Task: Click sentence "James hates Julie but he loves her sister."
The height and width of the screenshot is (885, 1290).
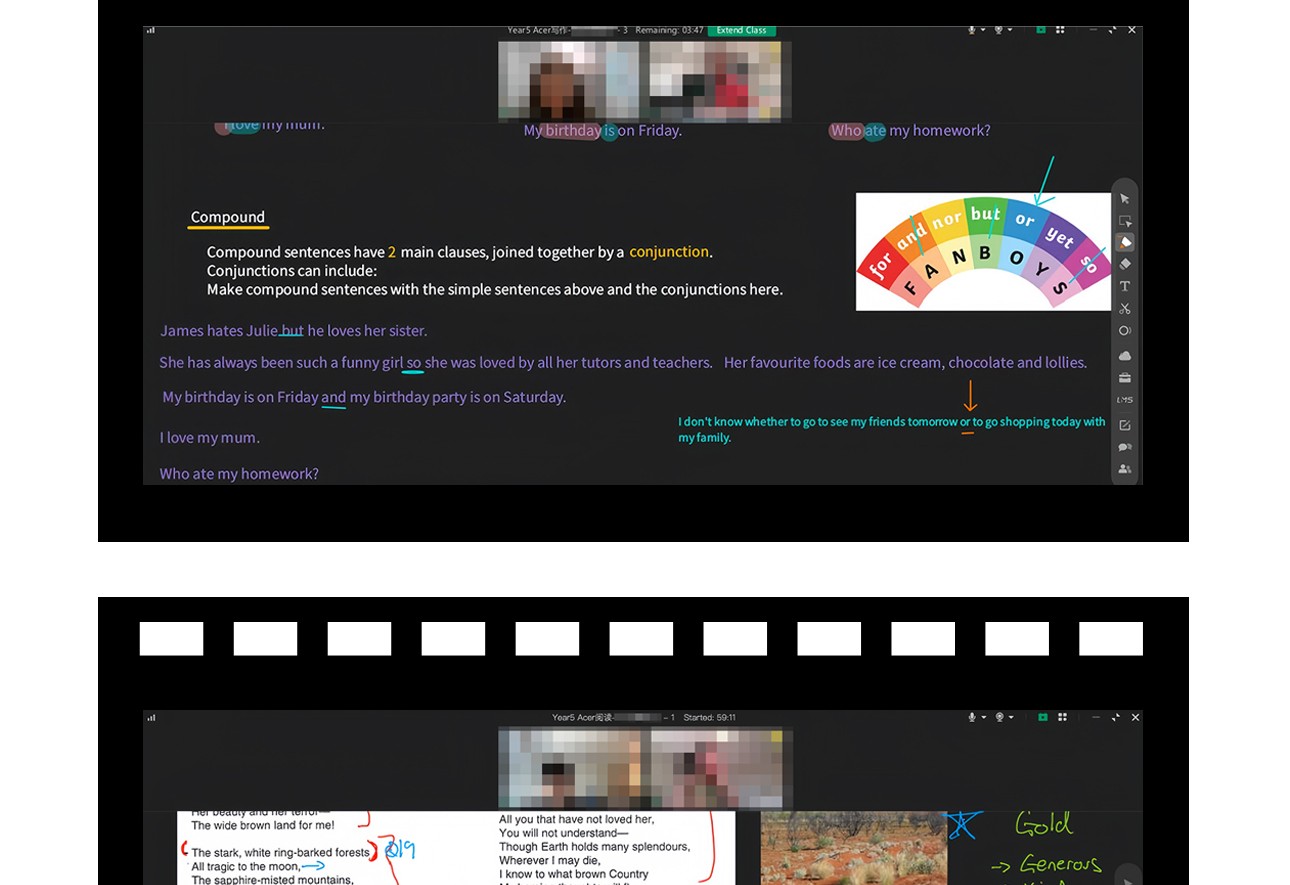Action: tap(294, 331)
